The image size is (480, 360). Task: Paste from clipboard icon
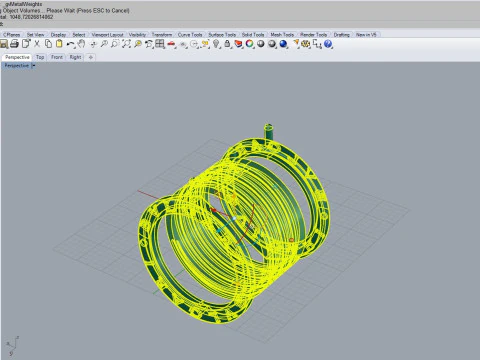tap(59, 44)
